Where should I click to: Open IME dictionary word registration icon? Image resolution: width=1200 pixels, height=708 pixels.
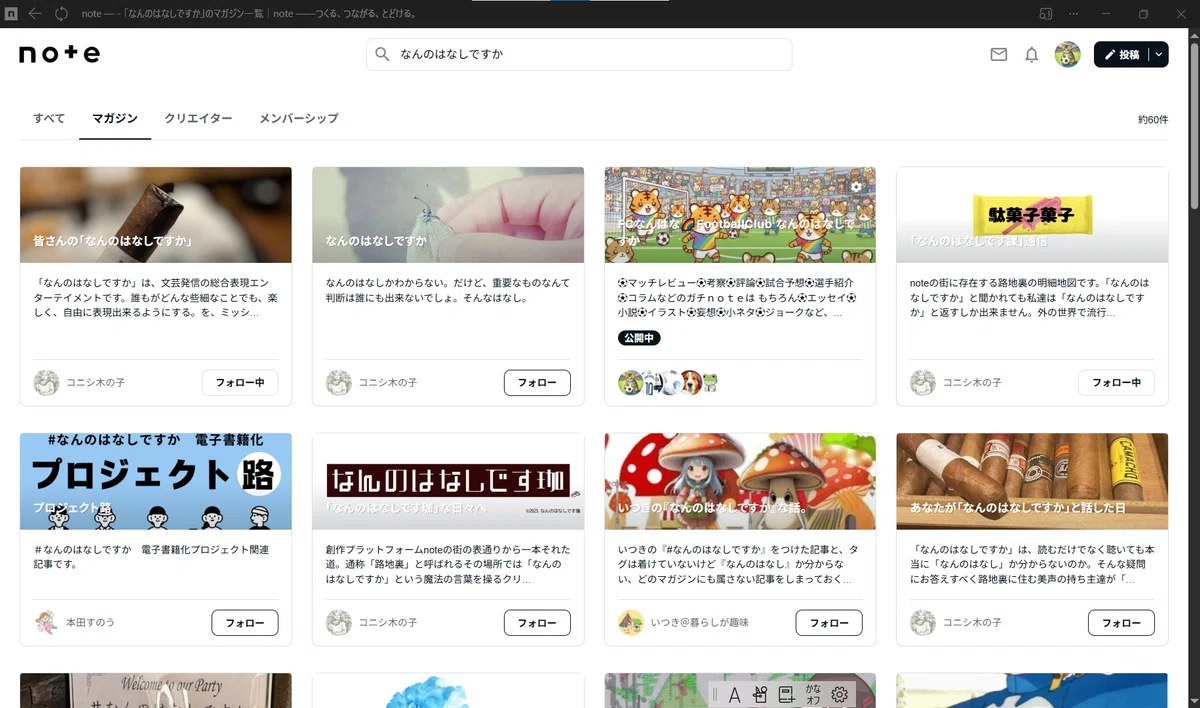(x=786, y=694)
